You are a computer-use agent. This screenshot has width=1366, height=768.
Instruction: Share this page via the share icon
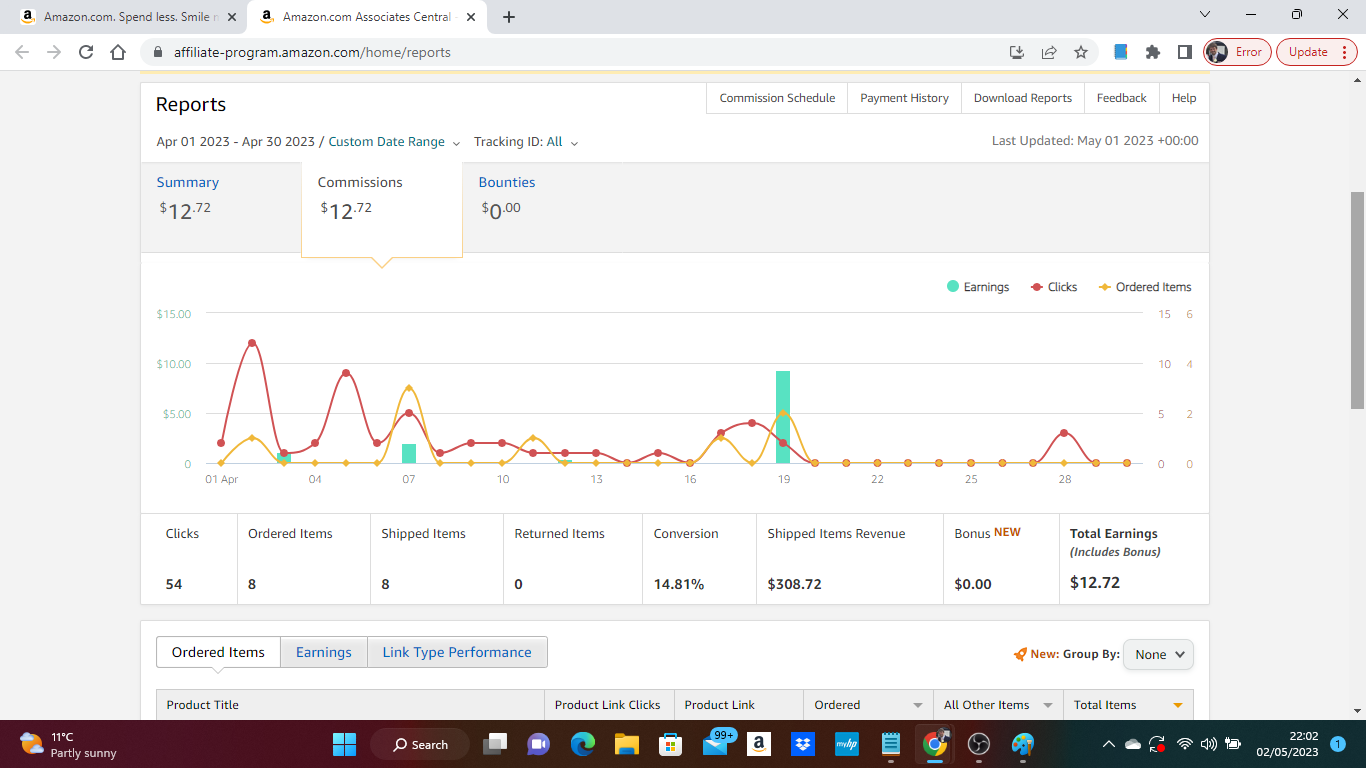tap(1049, 52)
